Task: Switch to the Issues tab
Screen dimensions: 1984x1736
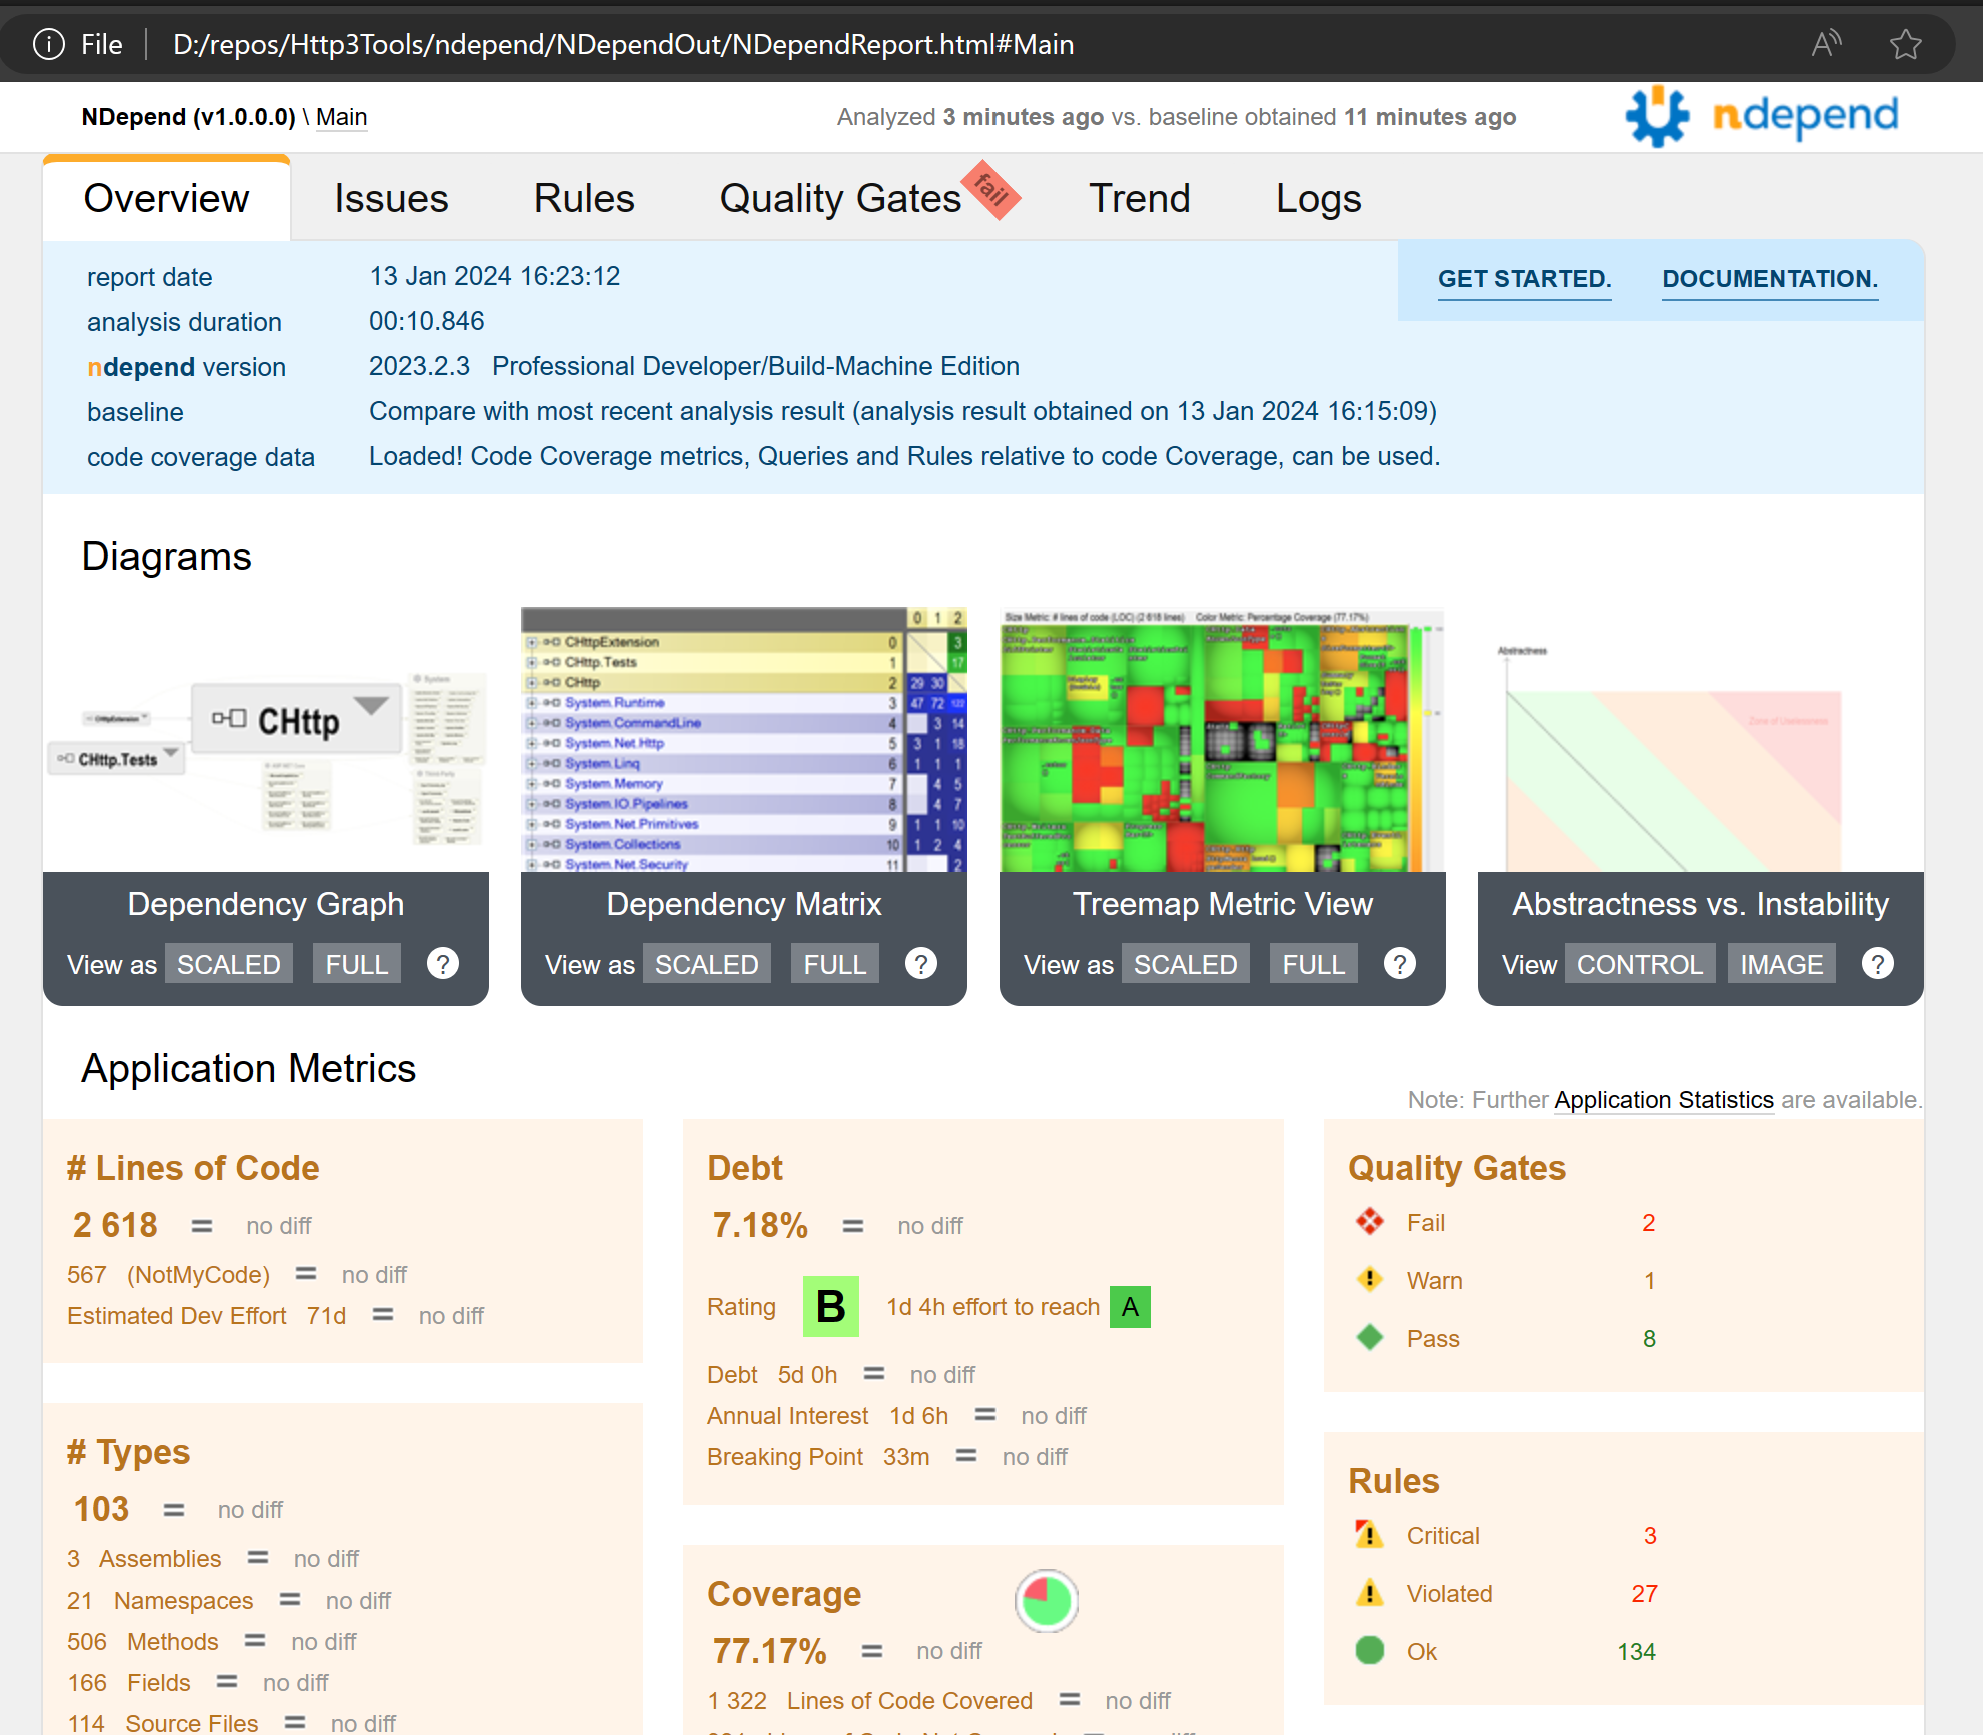Action: coord(391,198)
